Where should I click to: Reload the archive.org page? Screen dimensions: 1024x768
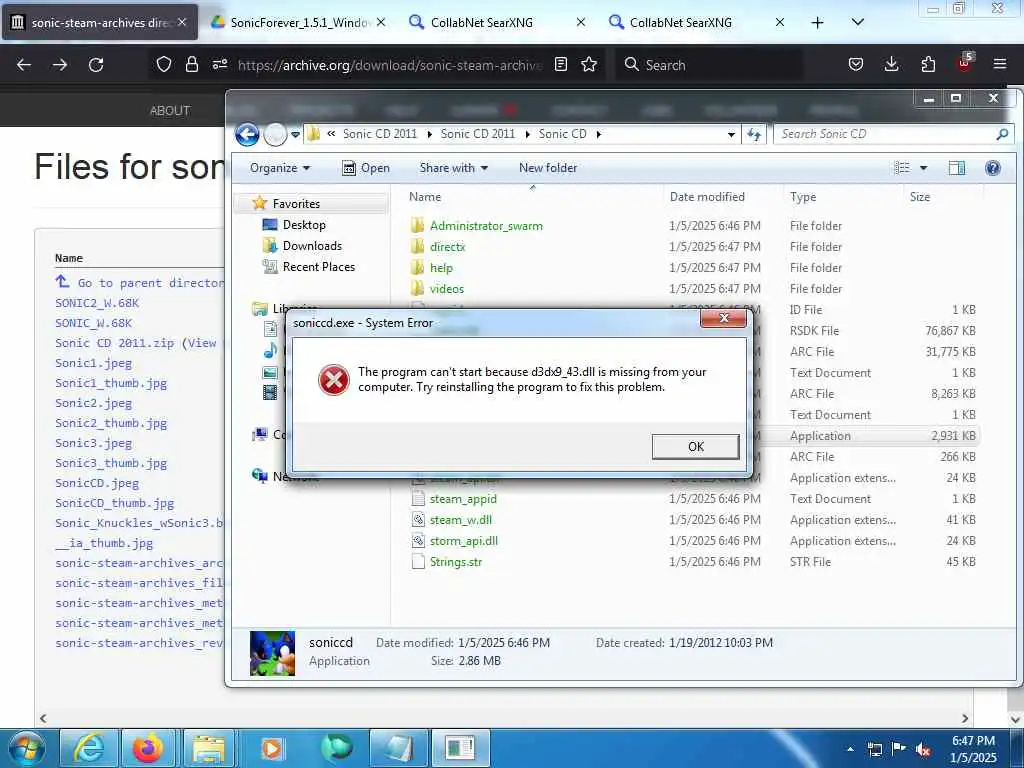point(96,65)
